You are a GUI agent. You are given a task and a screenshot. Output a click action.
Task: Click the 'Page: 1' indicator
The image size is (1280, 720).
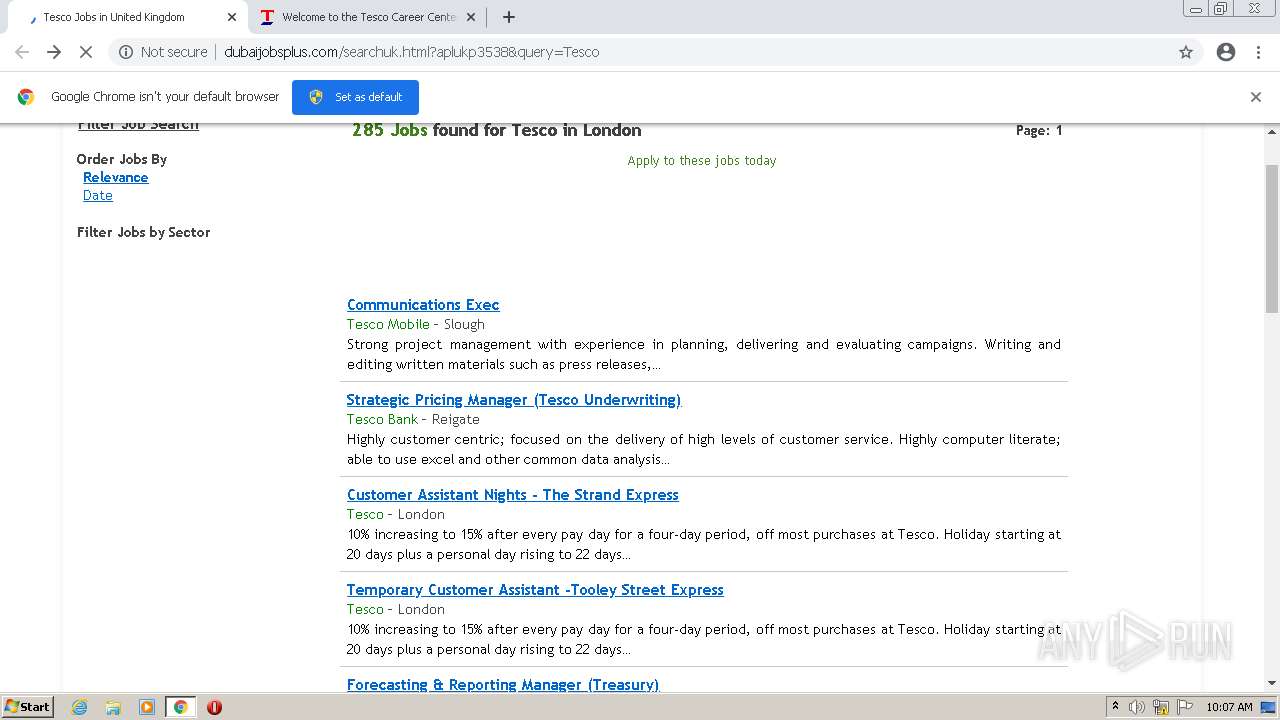point(1039,130)
